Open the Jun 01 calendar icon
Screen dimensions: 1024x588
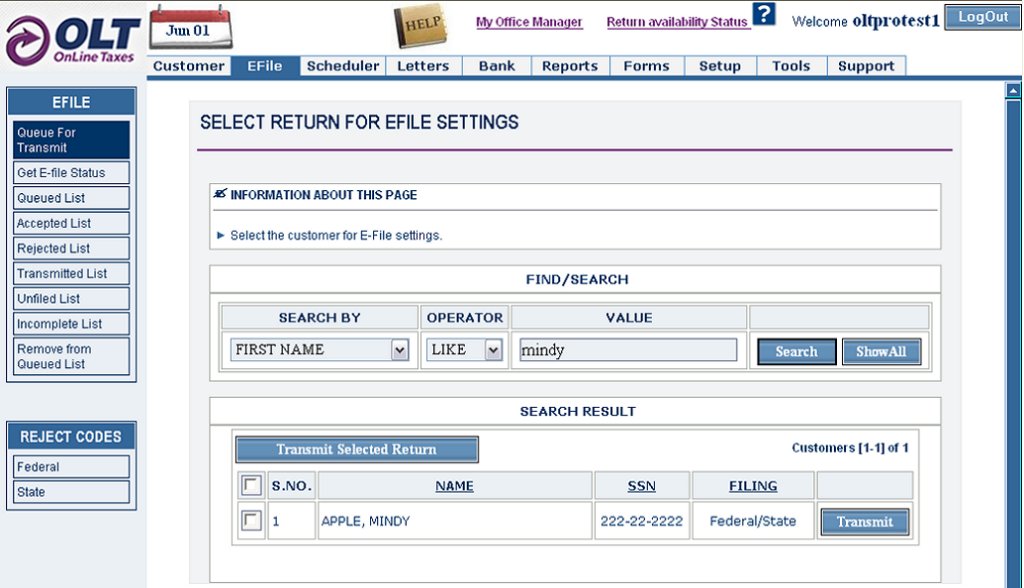coord(190,27)
